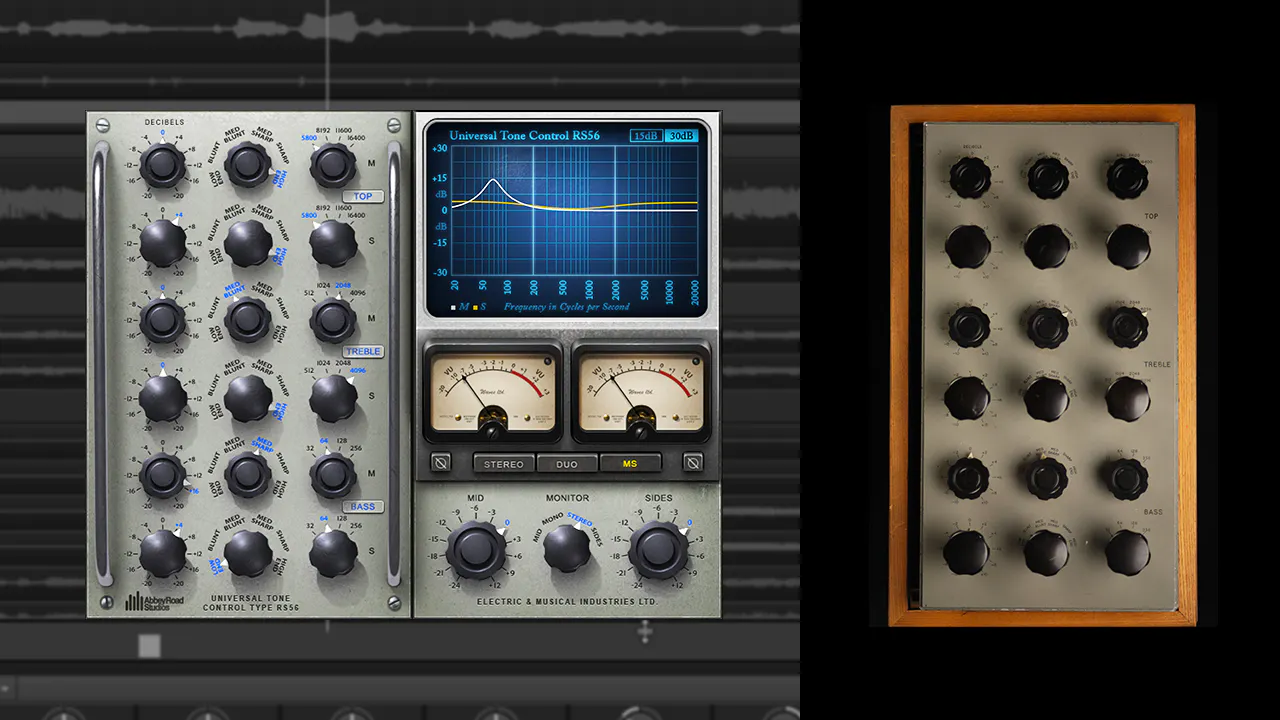Click the Top S decibels gain knob
This screenshot has width=1280, height=720.
163,243
